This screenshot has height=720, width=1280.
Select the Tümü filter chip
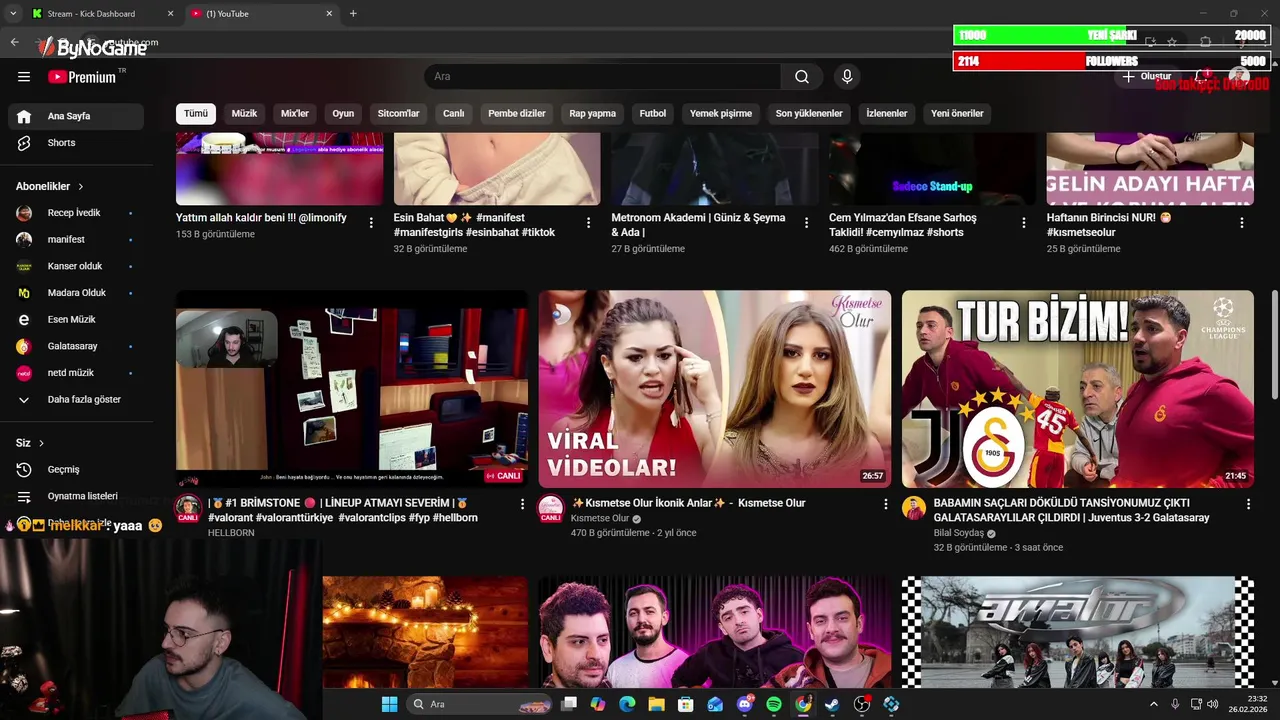pos(196,113)
